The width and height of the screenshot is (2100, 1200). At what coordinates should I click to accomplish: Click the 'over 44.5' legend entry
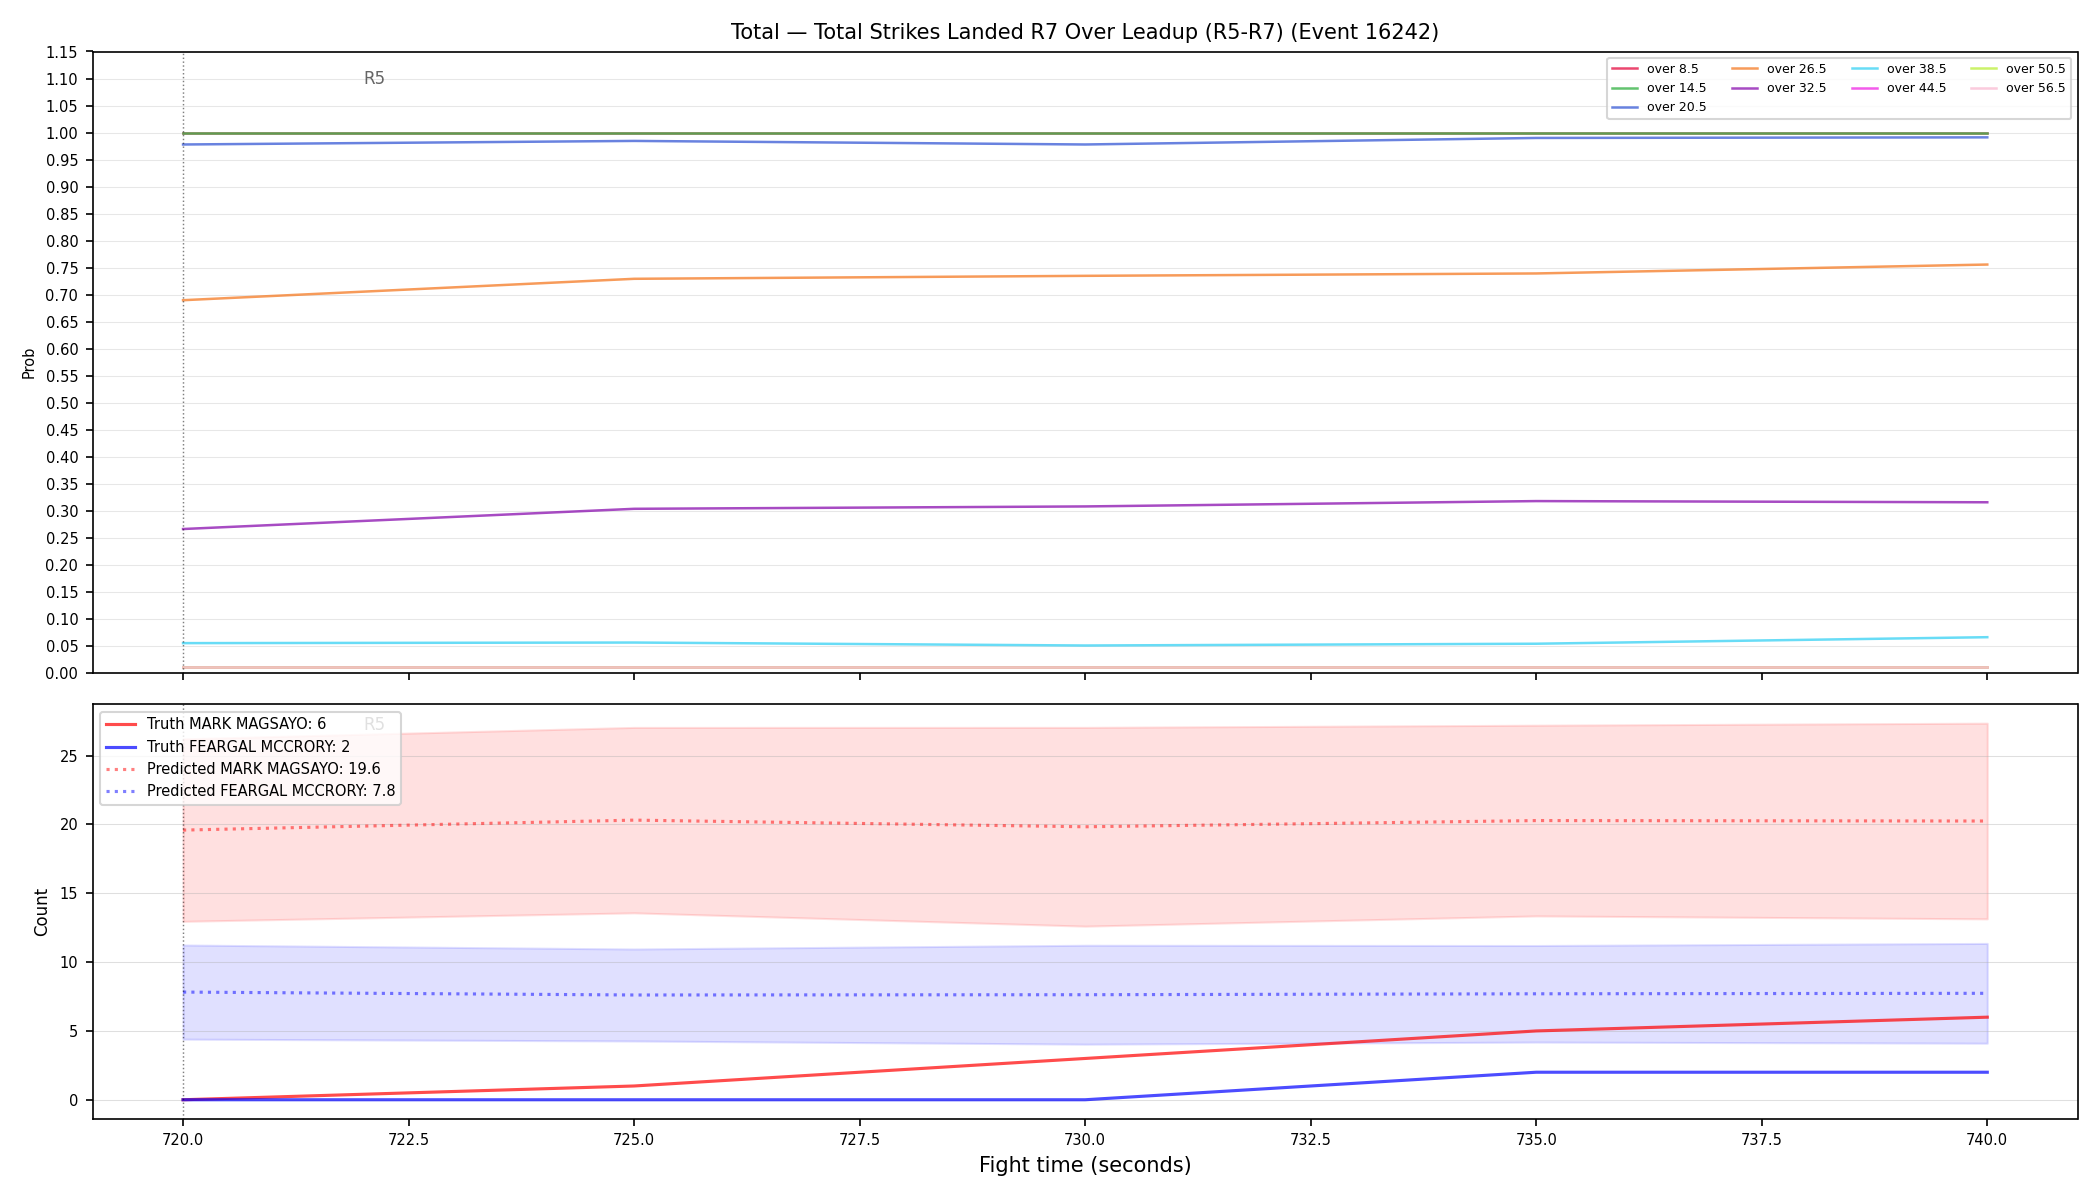click(x=1899, y=88)
